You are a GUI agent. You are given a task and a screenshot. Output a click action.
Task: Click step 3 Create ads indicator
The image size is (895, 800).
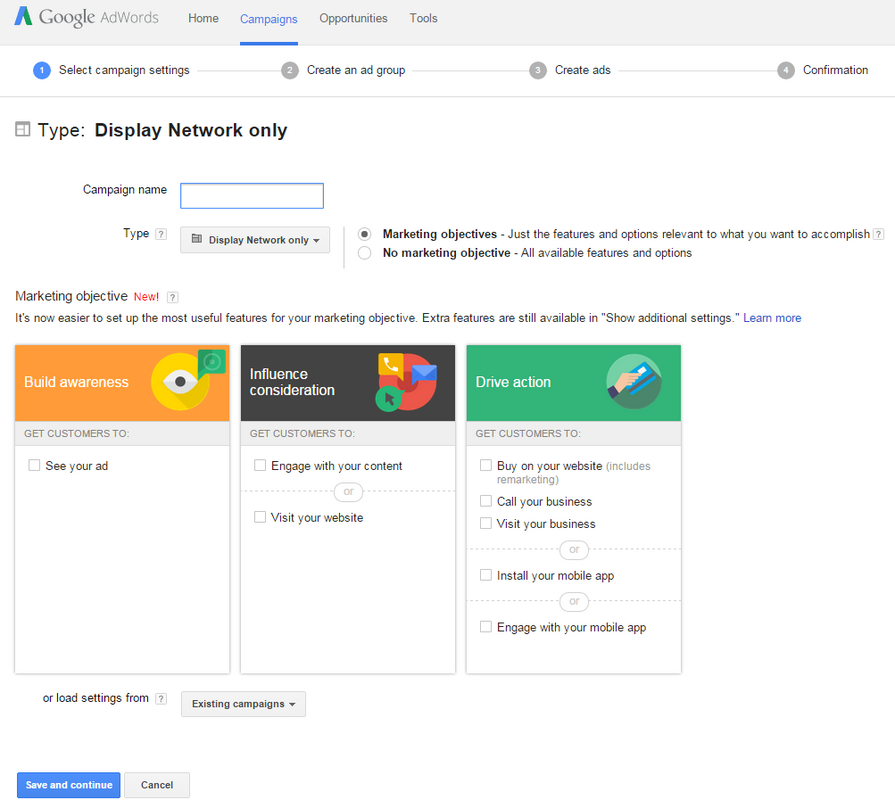(538, 70)
